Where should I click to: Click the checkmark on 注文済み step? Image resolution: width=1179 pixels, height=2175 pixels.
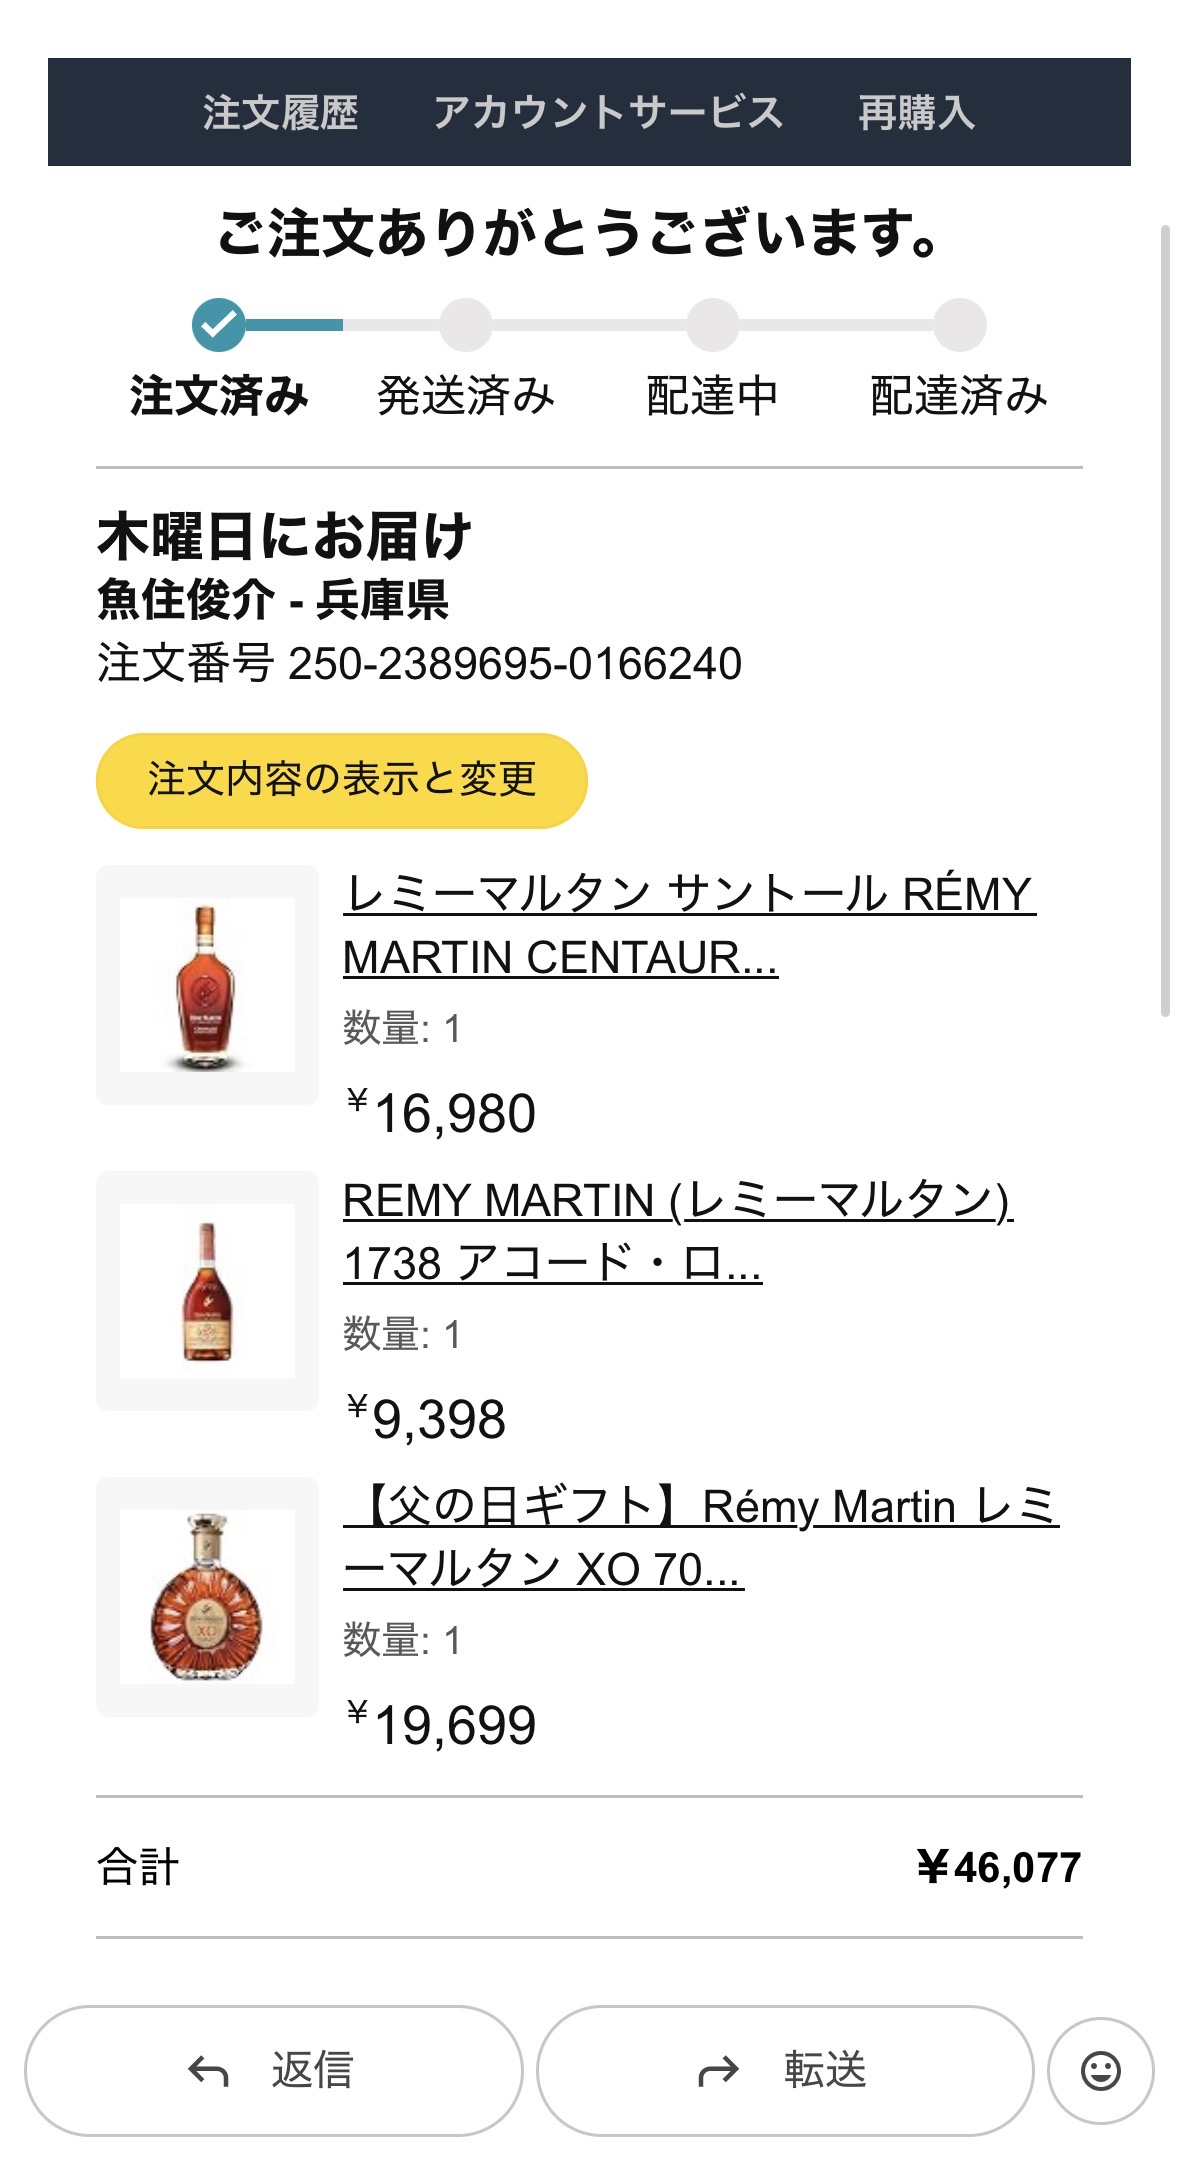[218, 324]
